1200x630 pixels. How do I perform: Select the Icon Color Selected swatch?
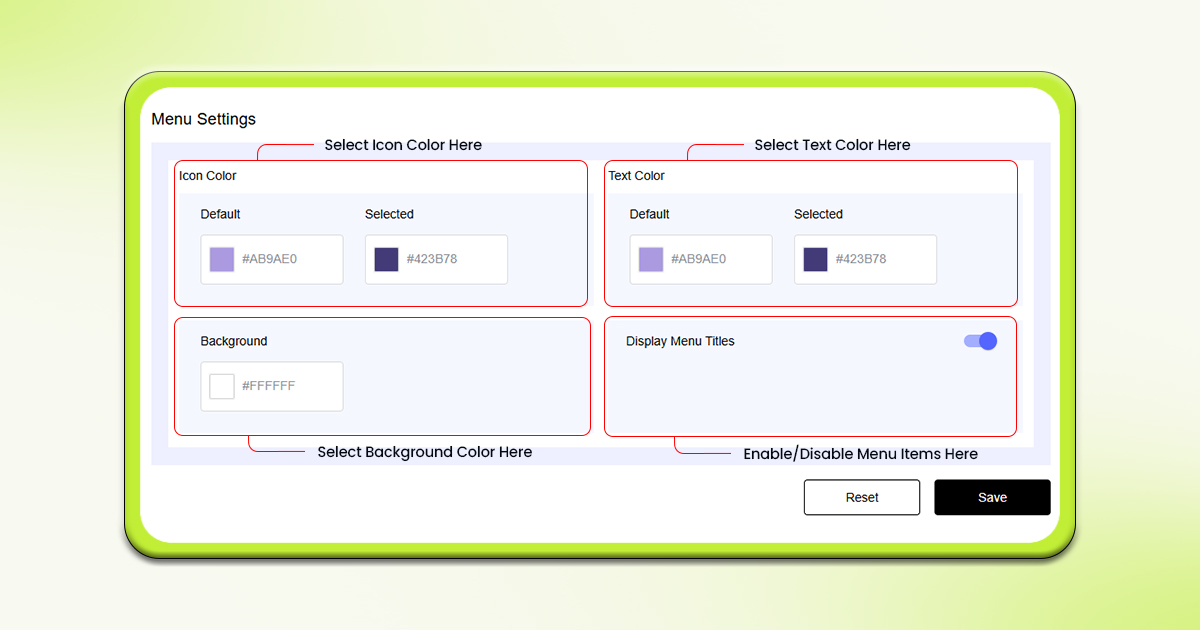click(385, 258)
